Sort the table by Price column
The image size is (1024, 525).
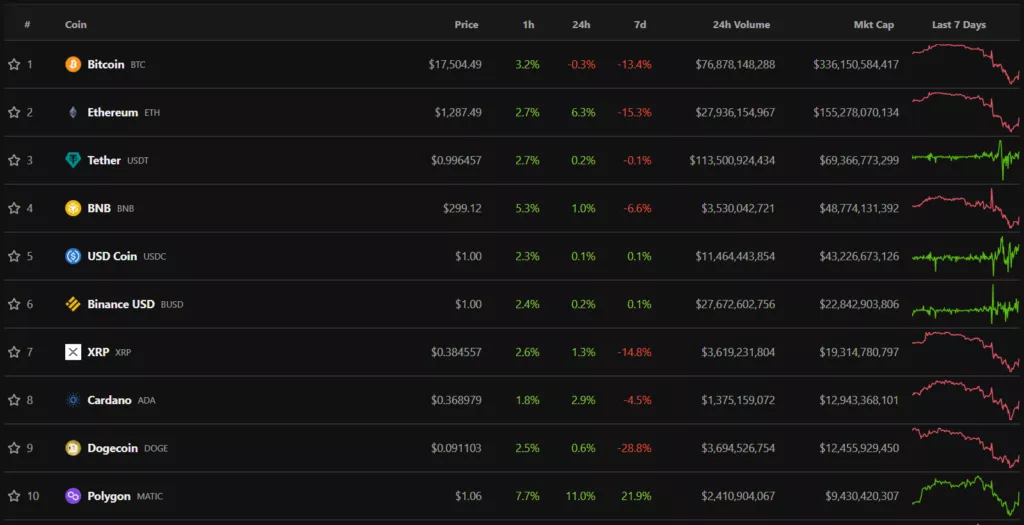(x=466, y=25)
